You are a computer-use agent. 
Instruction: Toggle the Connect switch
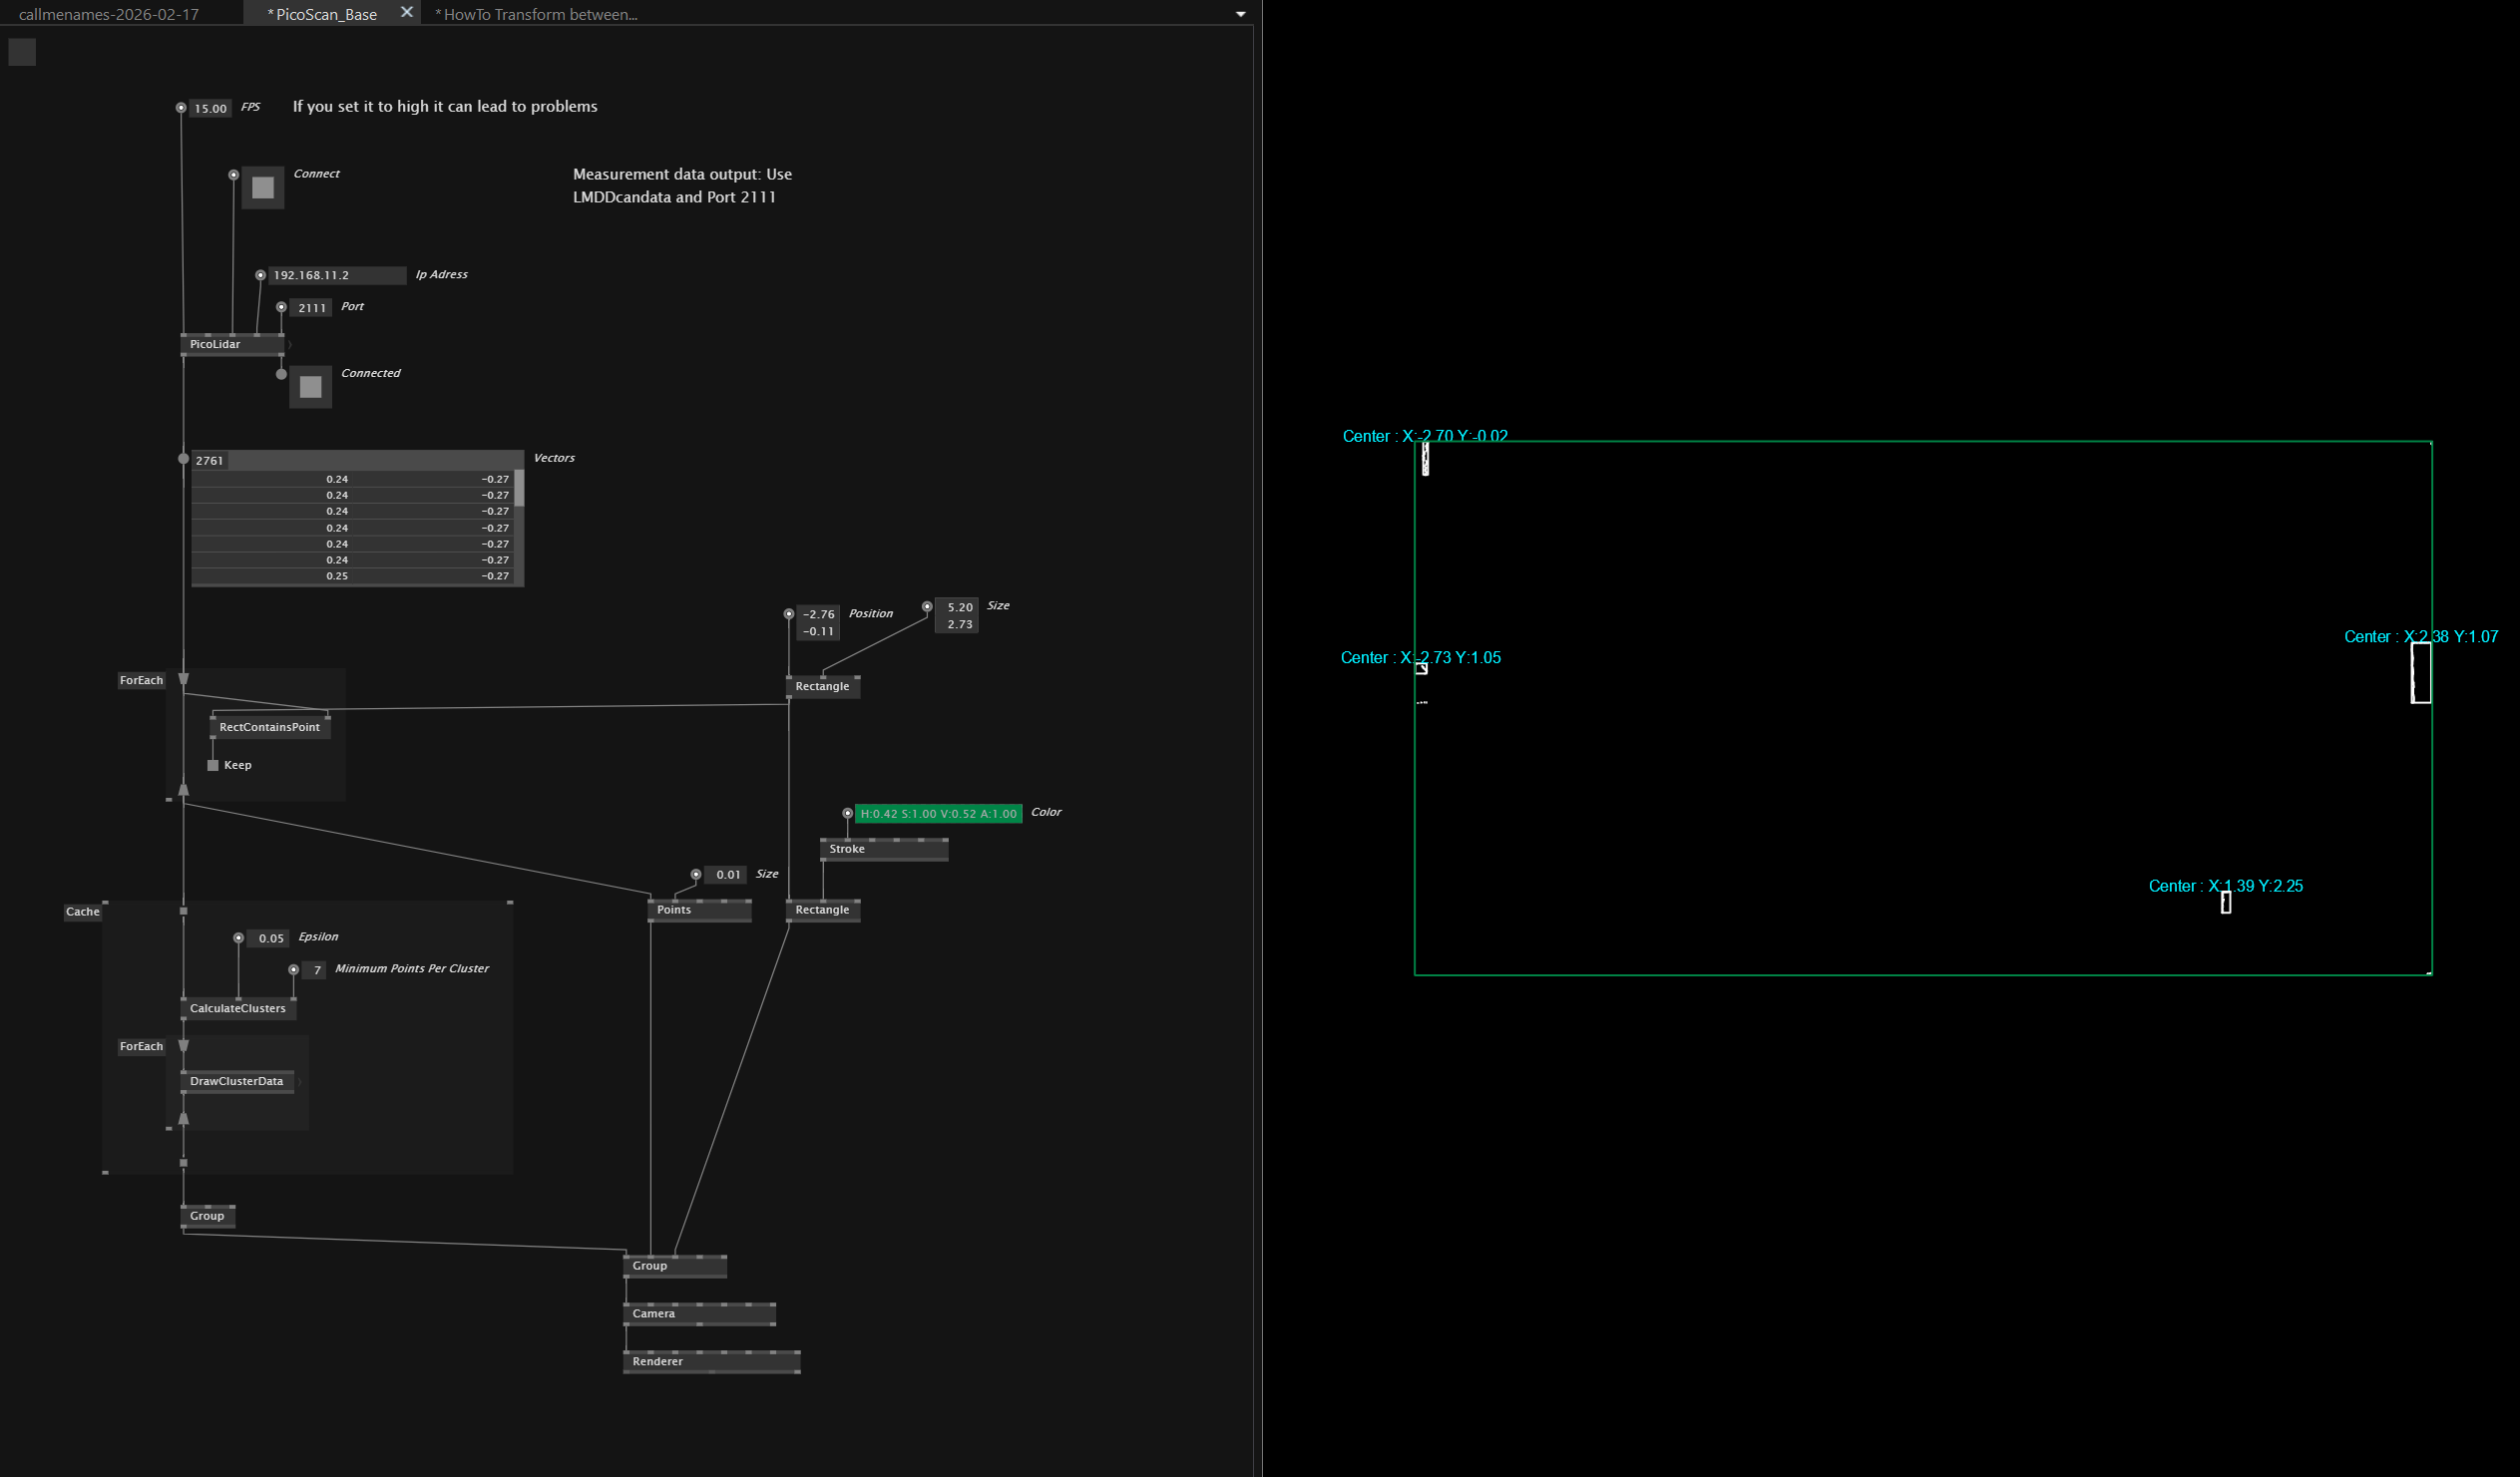point(263,188)
